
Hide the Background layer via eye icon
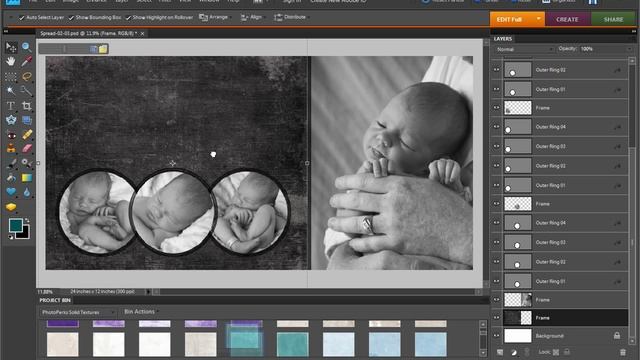[x=496, y=336]
